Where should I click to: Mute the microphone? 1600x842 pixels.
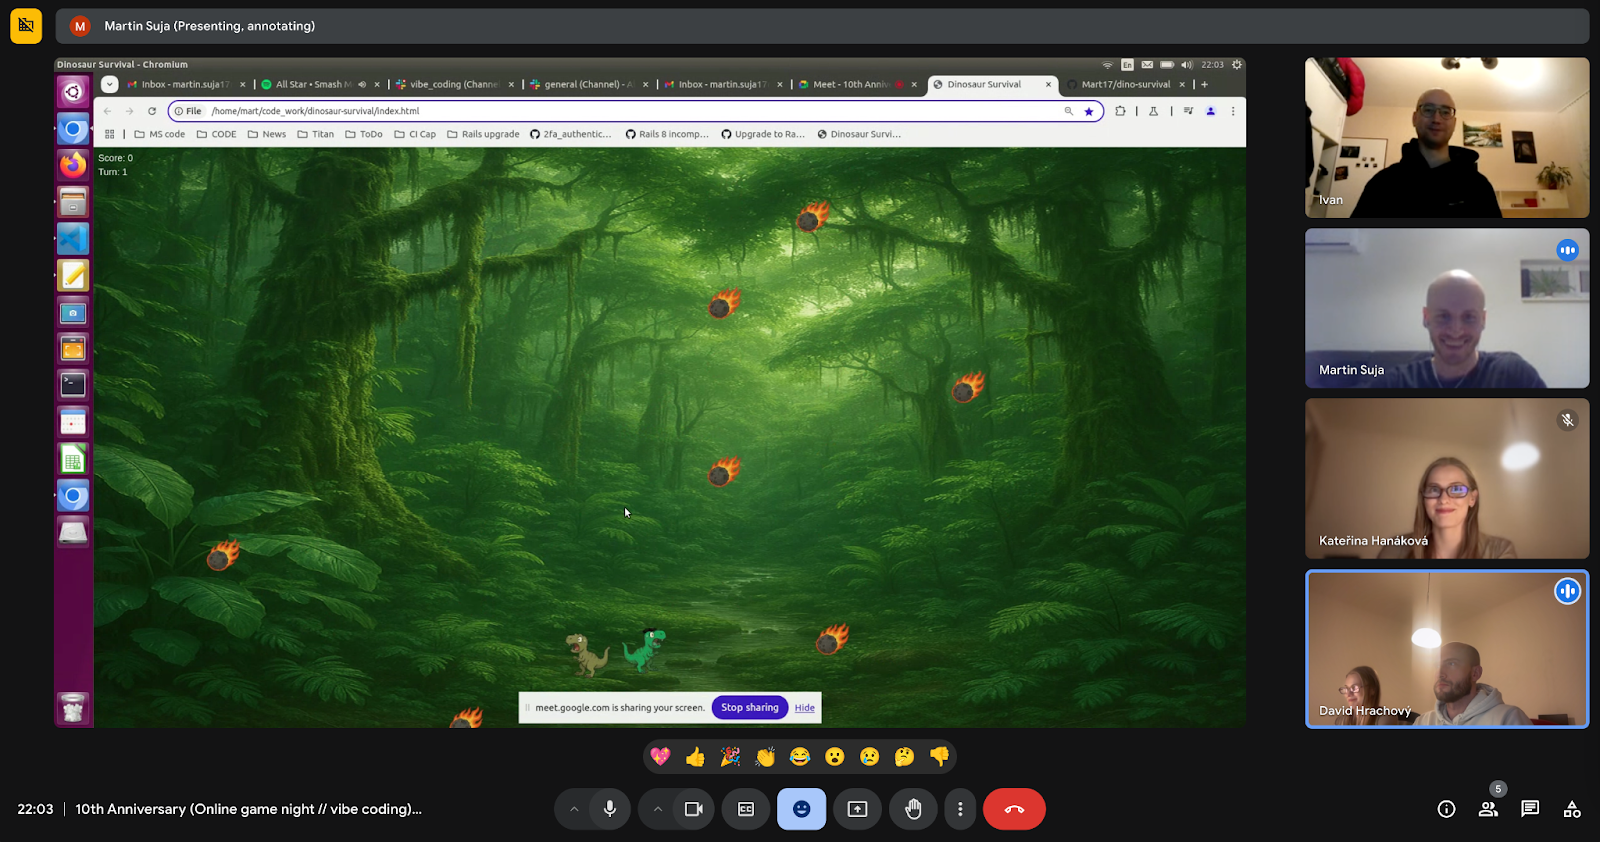pos(609,809)
